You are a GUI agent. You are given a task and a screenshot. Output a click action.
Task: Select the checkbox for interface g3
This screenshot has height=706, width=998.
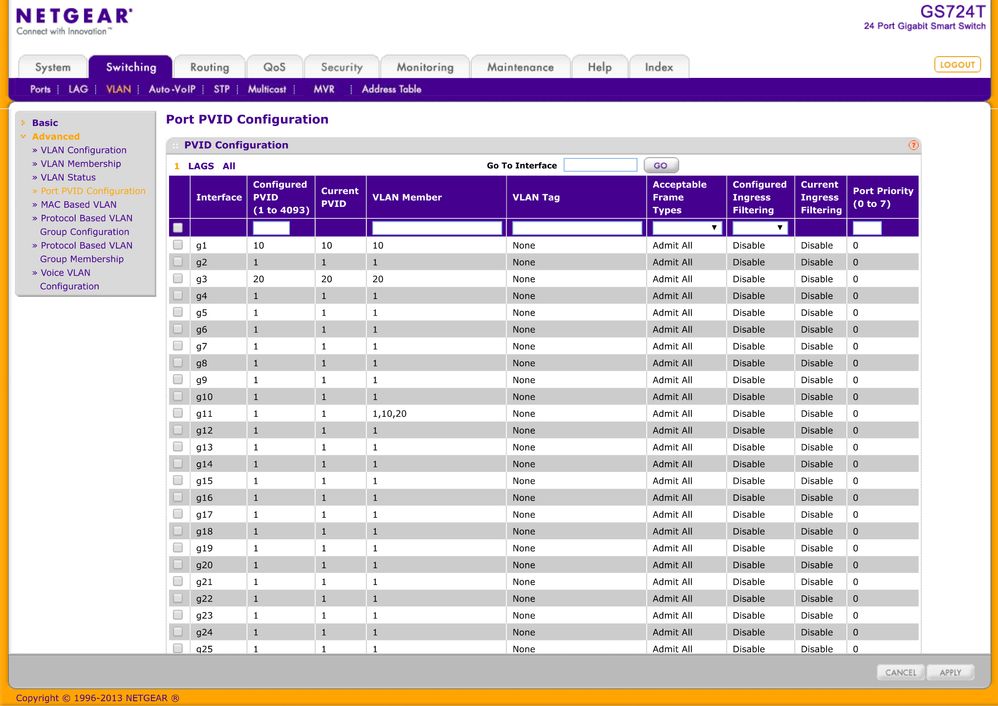(x=178, y=278)
